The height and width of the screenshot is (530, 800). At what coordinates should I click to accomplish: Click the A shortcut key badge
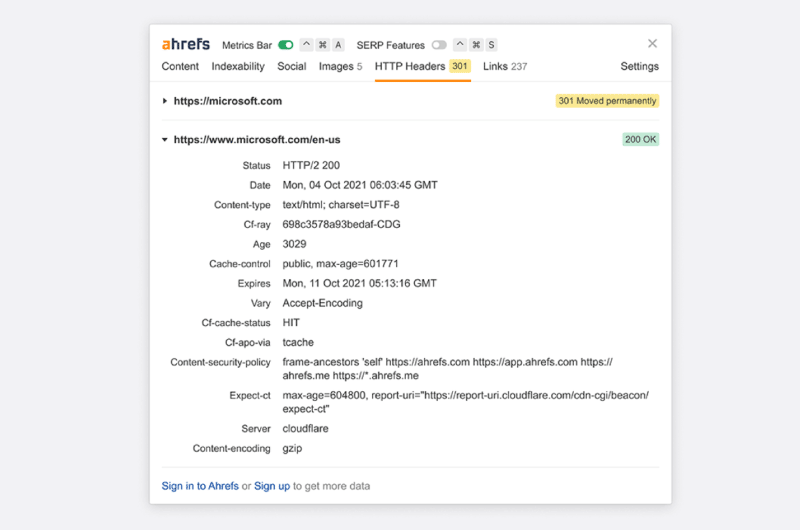(338, 45)
